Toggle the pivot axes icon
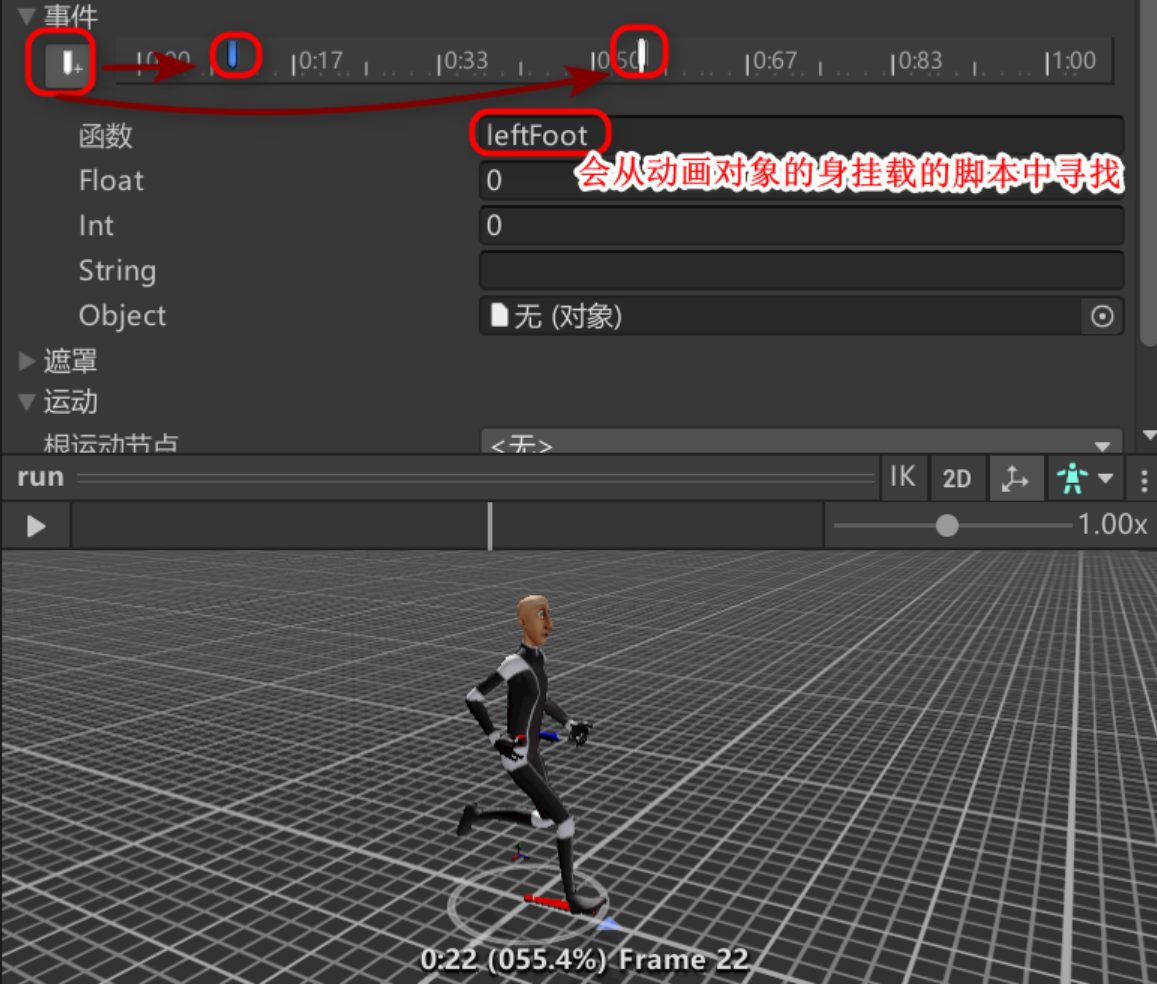The height and width of the screenshot is (984, 1157). click(x=1015, y=479)
